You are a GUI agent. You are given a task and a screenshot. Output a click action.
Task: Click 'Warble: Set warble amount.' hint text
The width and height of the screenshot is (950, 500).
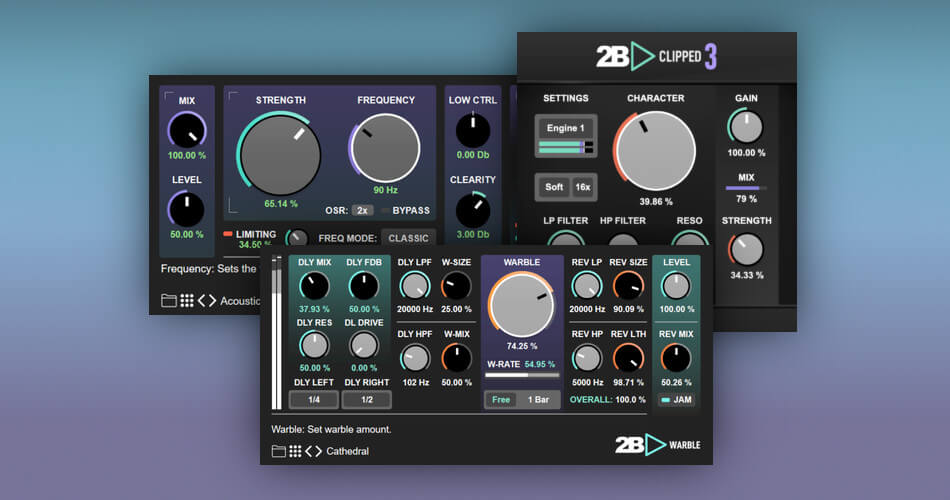point(331,429)
